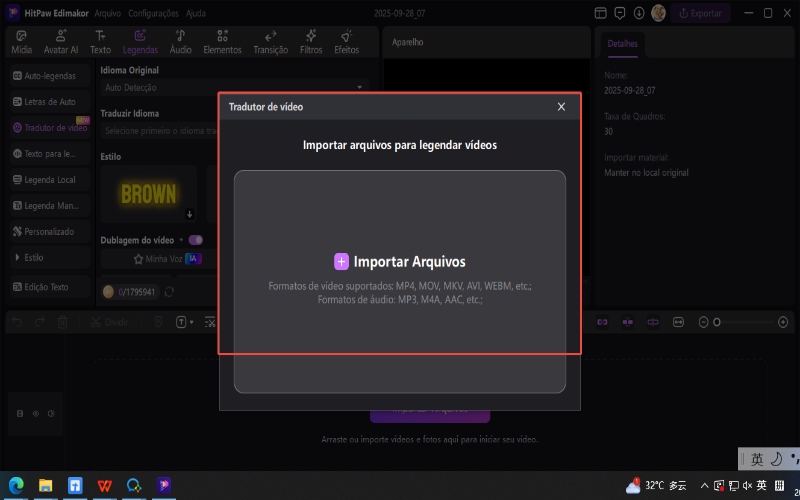The height and width of the screenshot is (500, 800).
Task: Open the user avatar profile
Action: coord(658,13)
